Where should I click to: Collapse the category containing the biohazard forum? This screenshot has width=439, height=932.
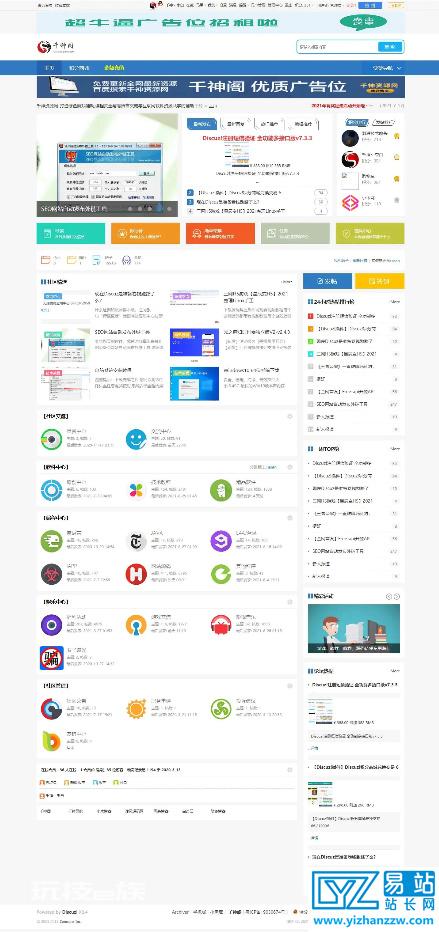pyautogui.click(x=290, y=518)
